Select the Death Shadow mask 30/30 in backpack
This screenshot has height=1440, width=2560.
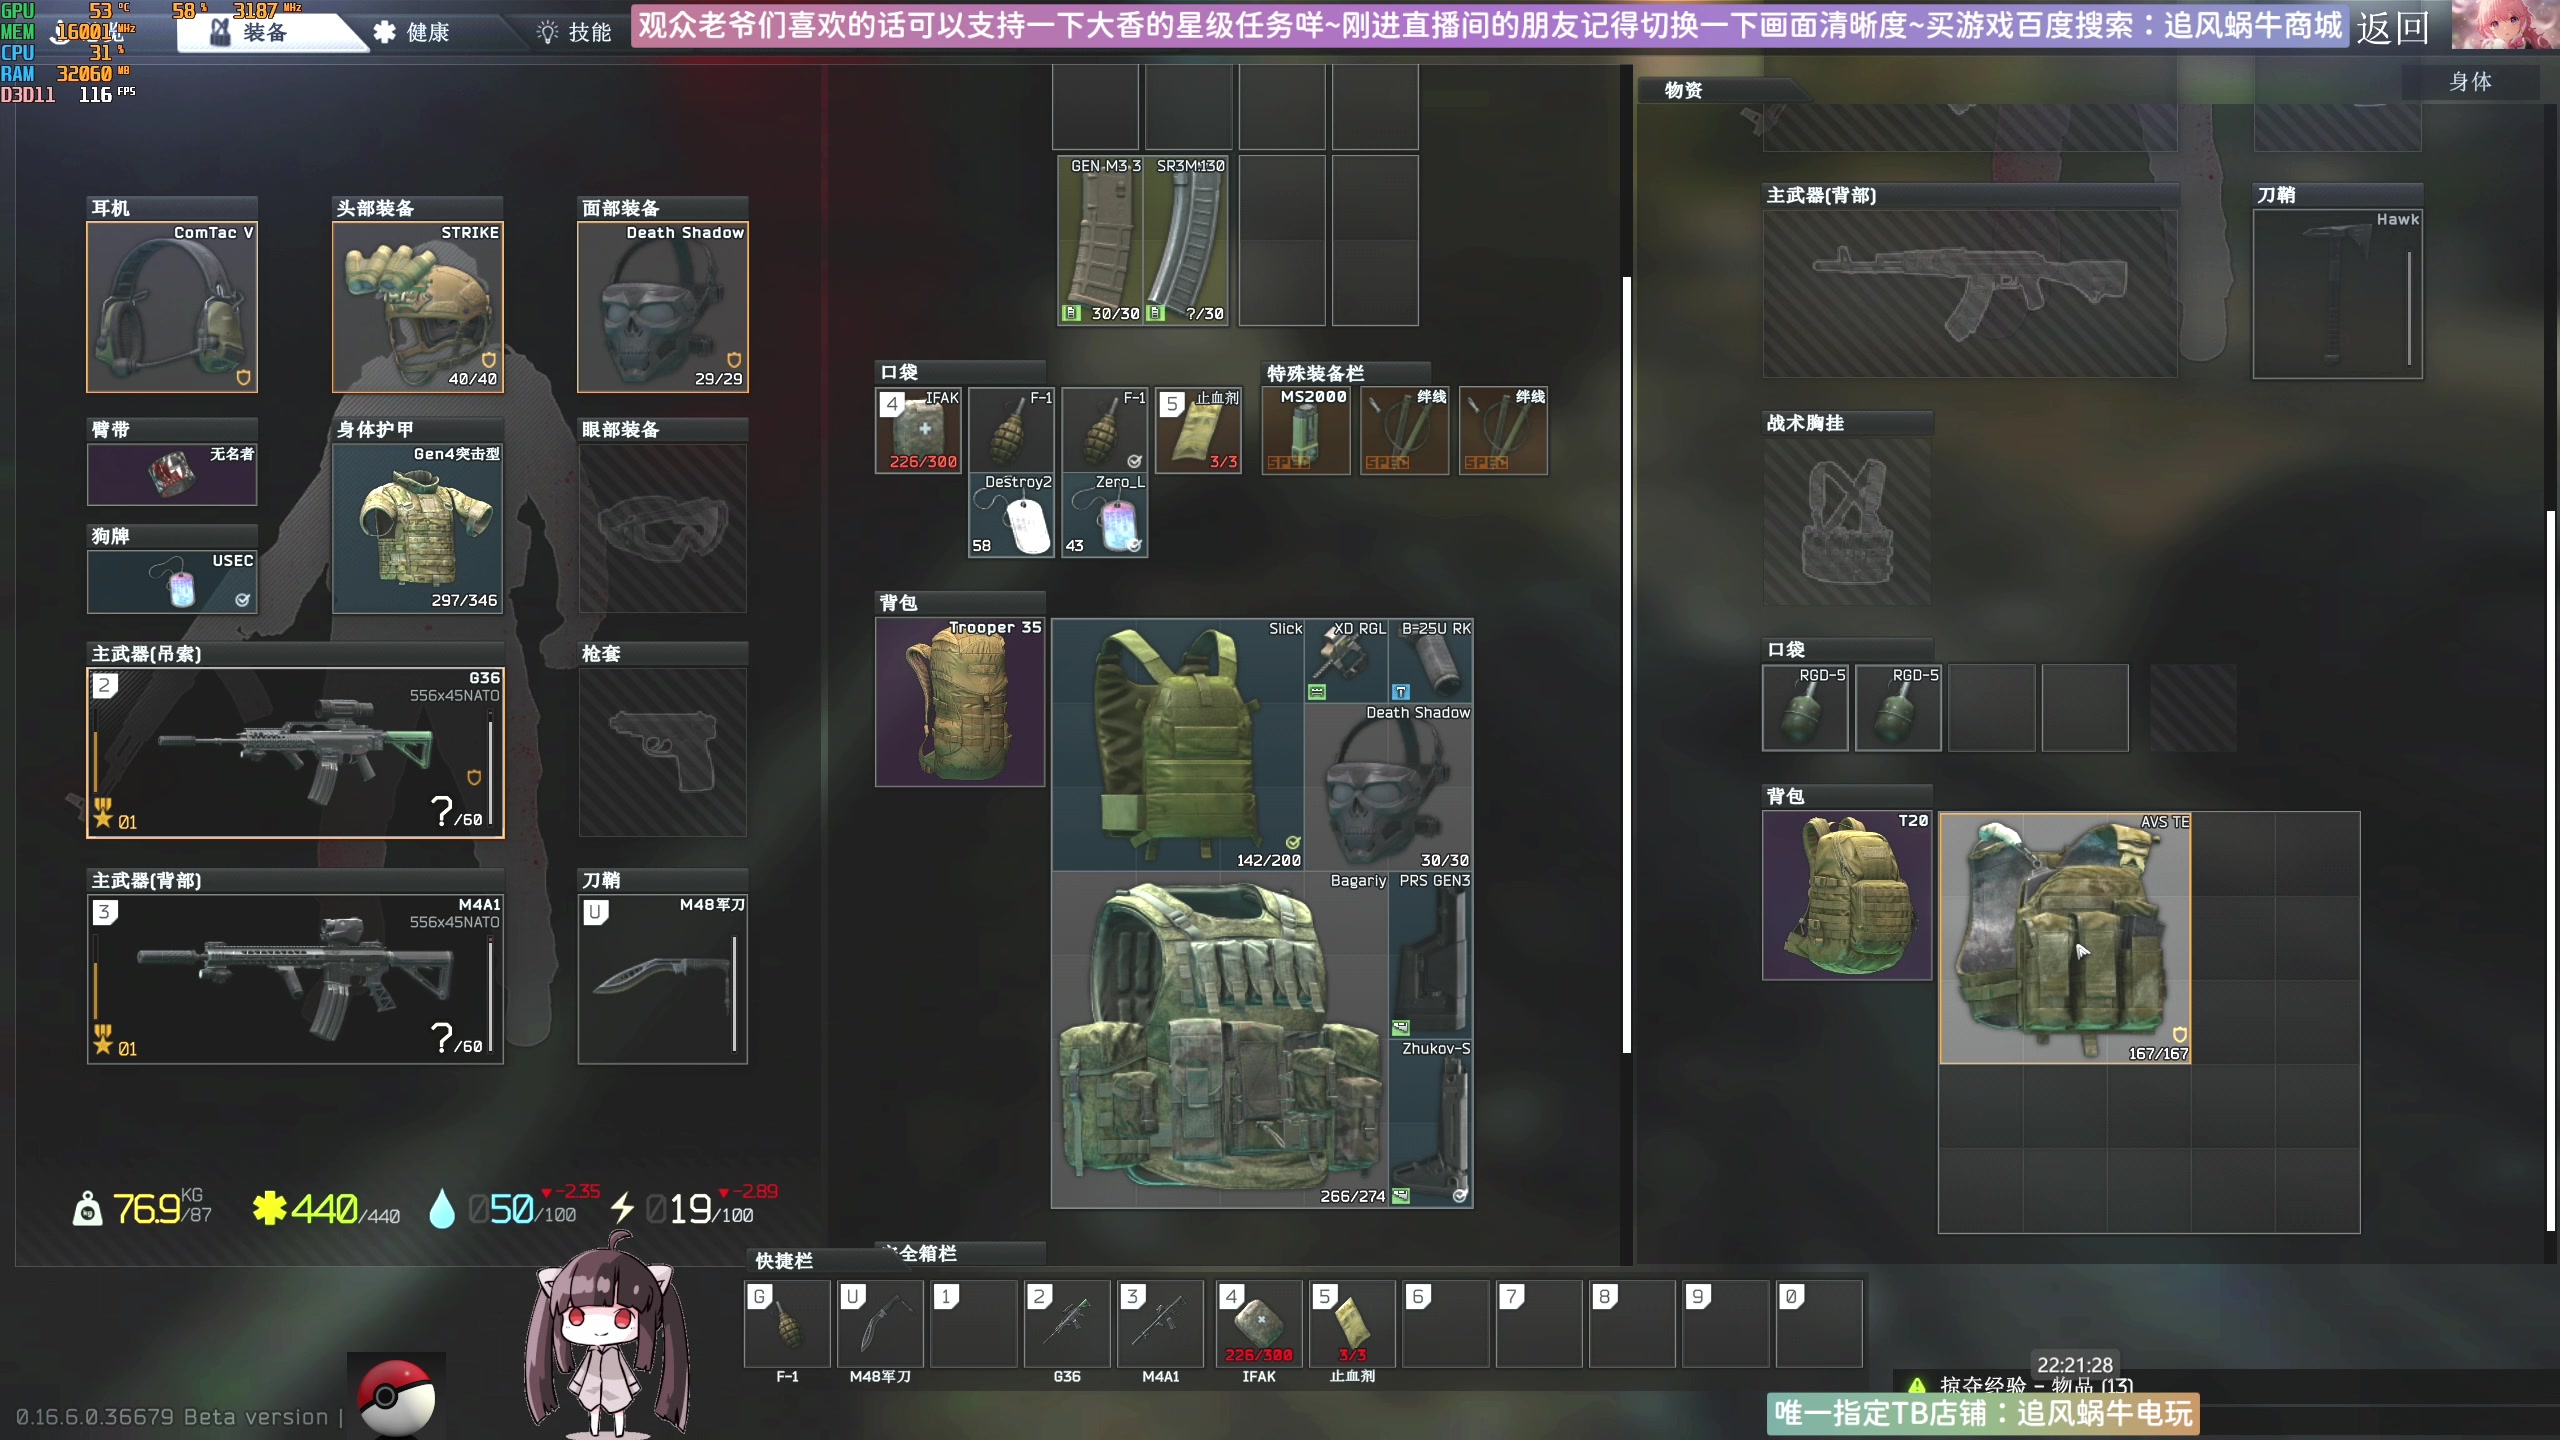point(1388,787)
